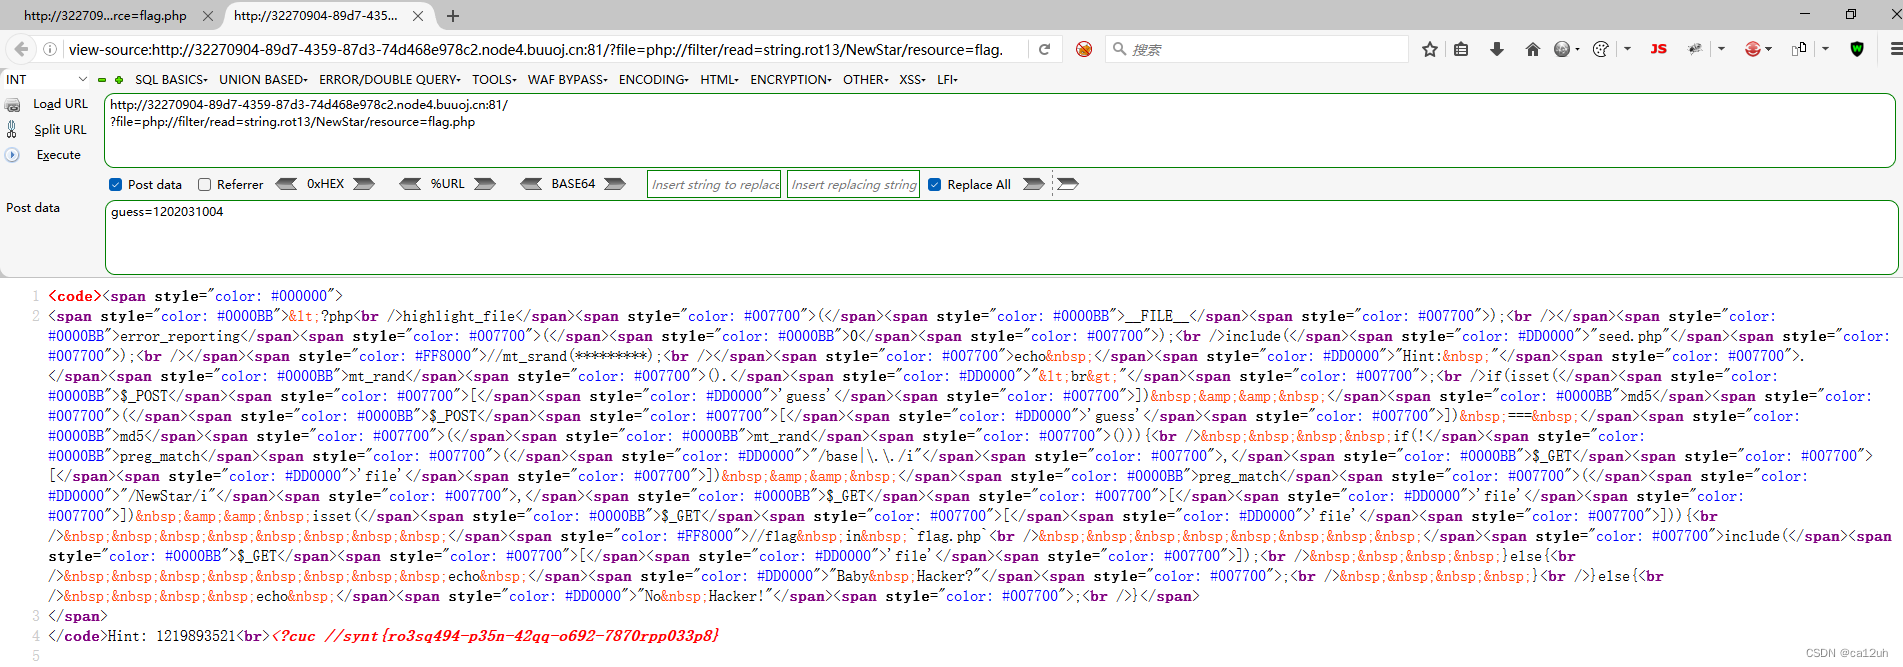The height and width of the screenshot is (667, 1903).
Task: Click the right arrow after BASE64
Action: [x=615, y=184]
